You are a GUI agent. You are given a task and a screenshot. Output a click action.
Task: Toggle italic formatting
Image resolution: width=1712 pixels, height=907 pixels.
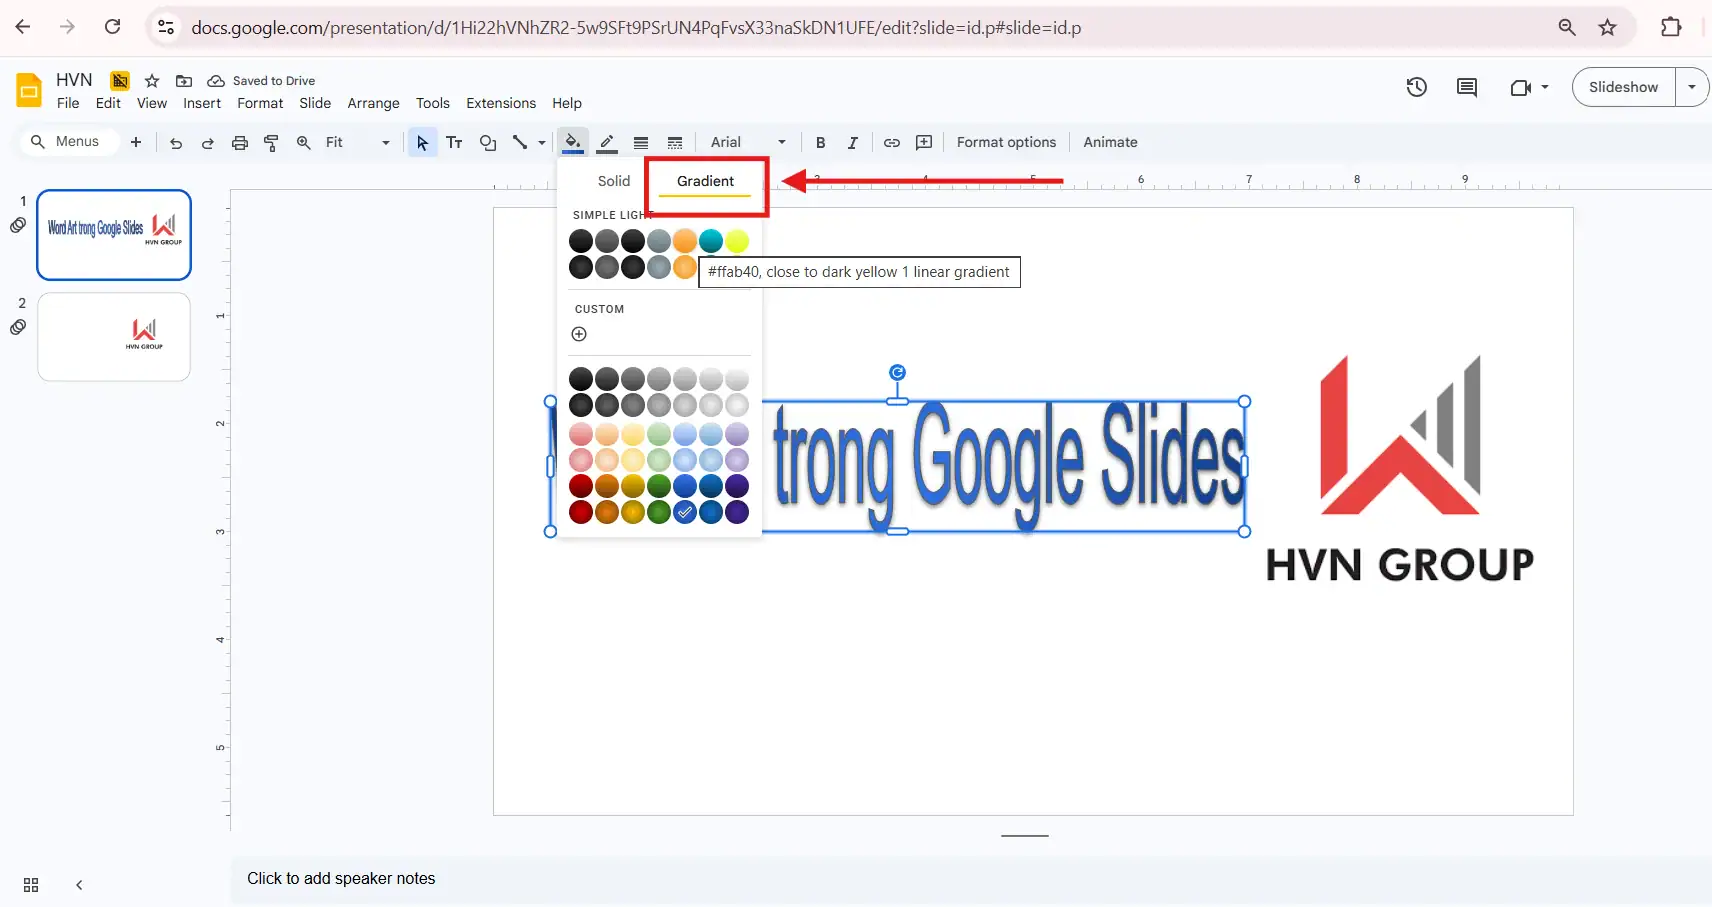coord(852,143)
